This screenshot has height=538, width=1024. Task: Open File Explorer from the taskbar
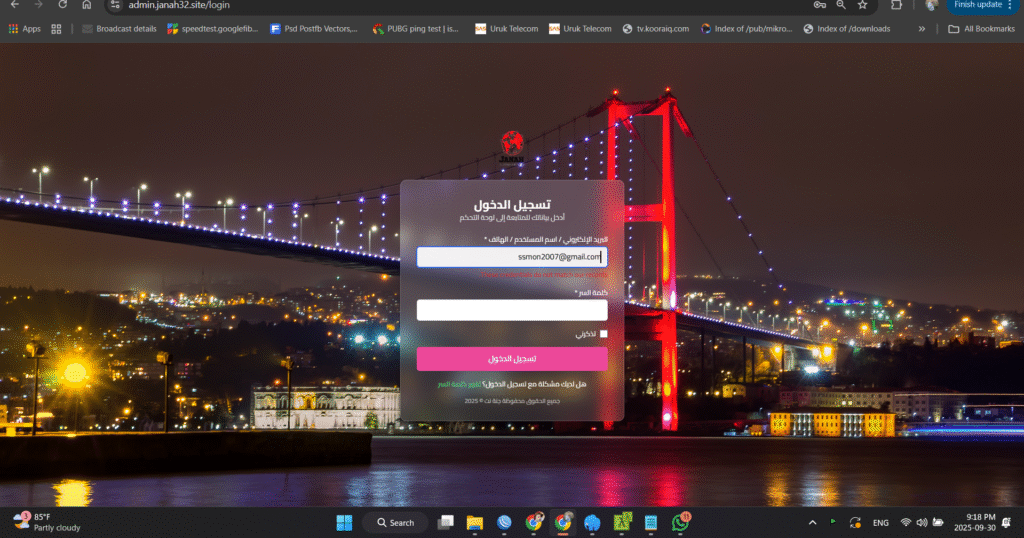coord(475,522)
